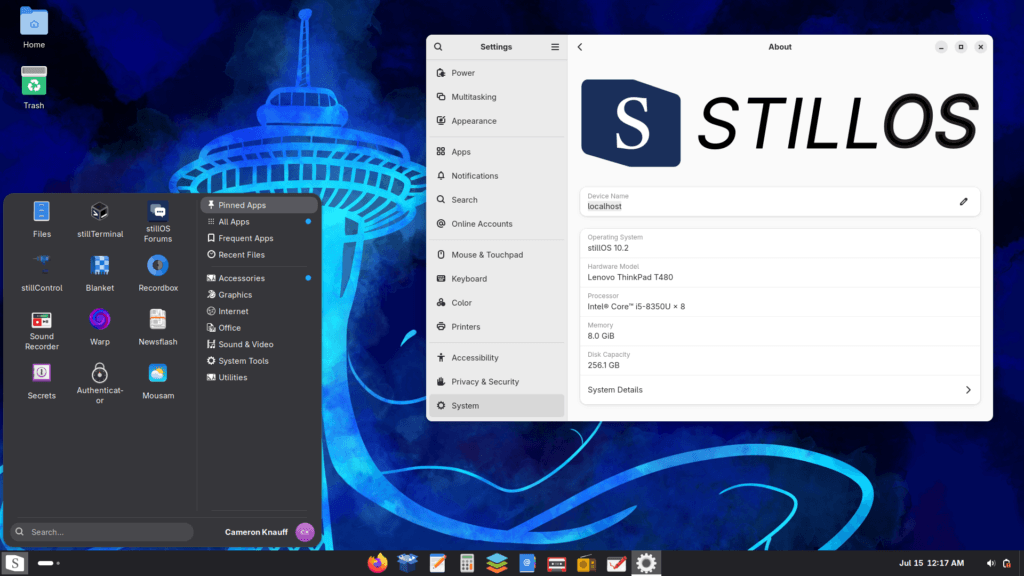Viewport: 1024px width, 576px height.
Task: Open Accessibility settings
Action: (496, 358)
